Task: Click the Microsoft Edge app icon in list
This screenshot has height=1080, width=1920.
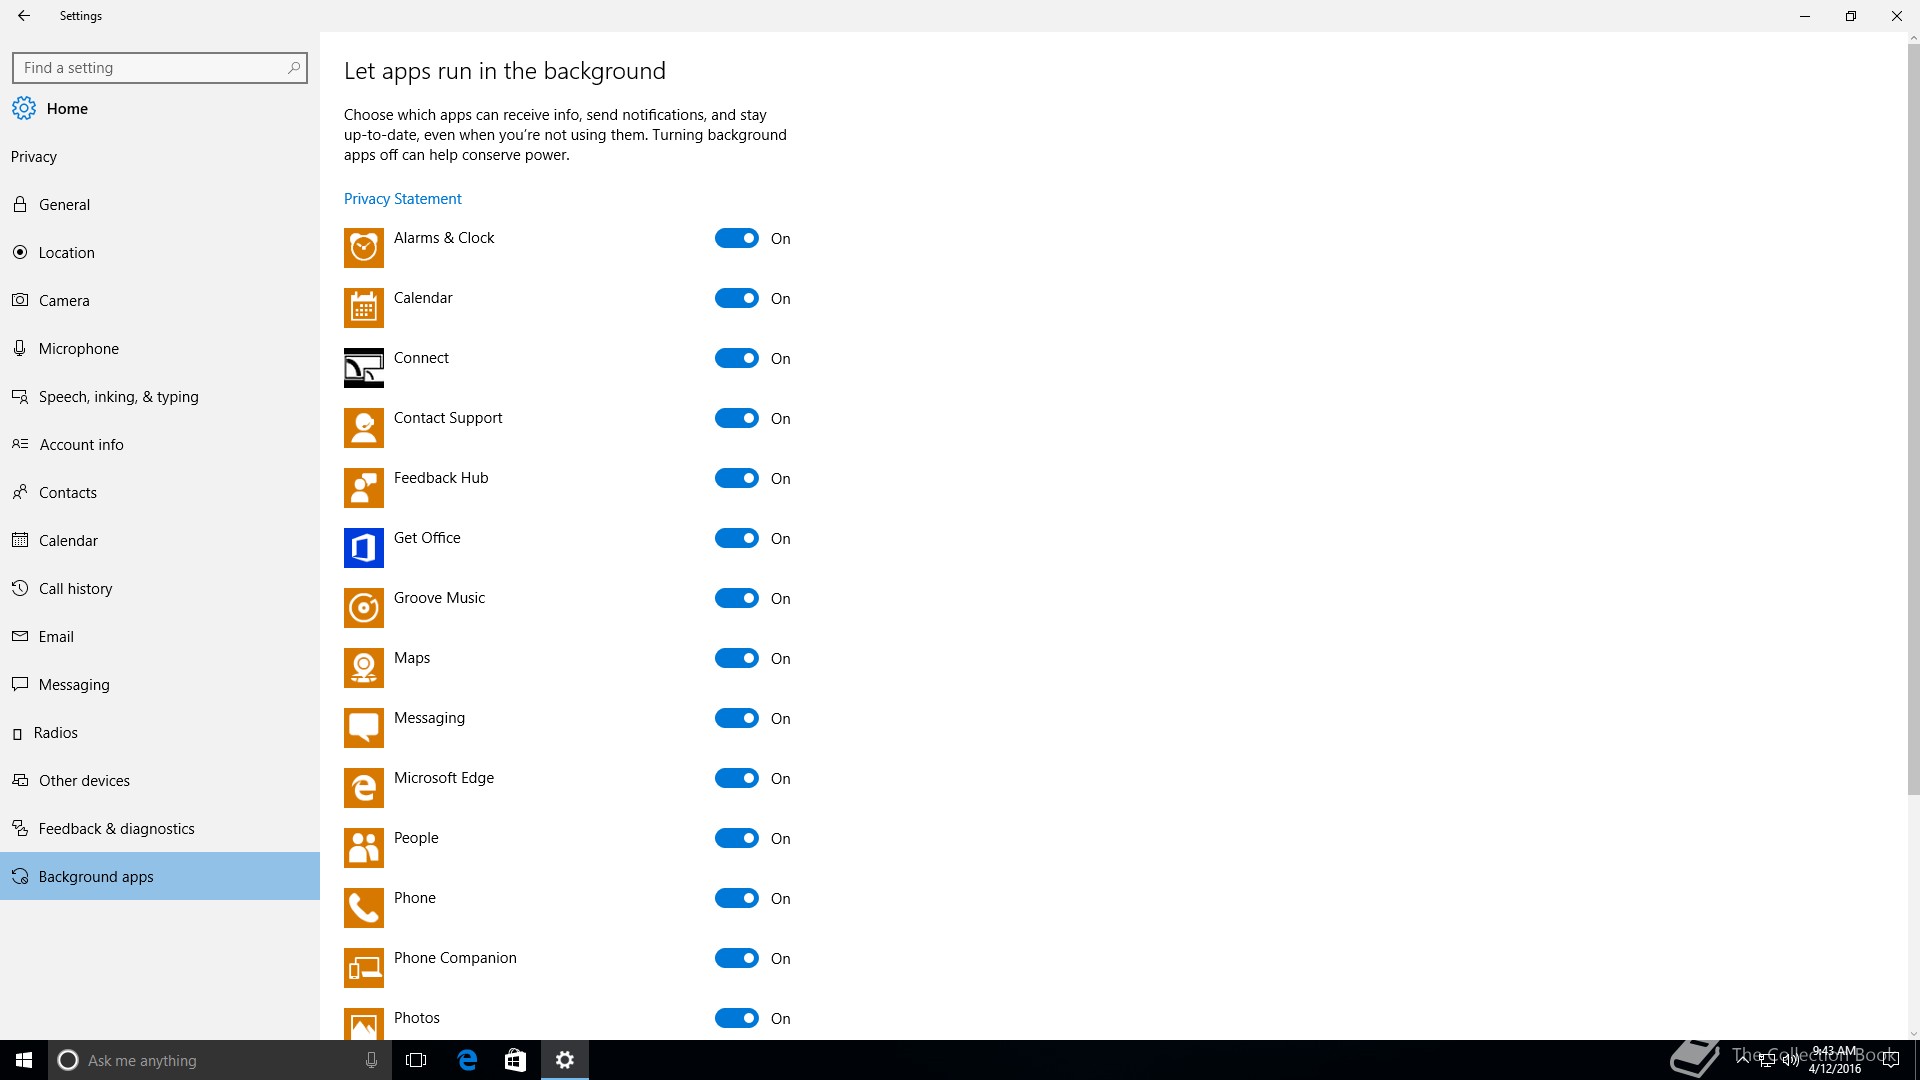Action: (x=364, y=788)
